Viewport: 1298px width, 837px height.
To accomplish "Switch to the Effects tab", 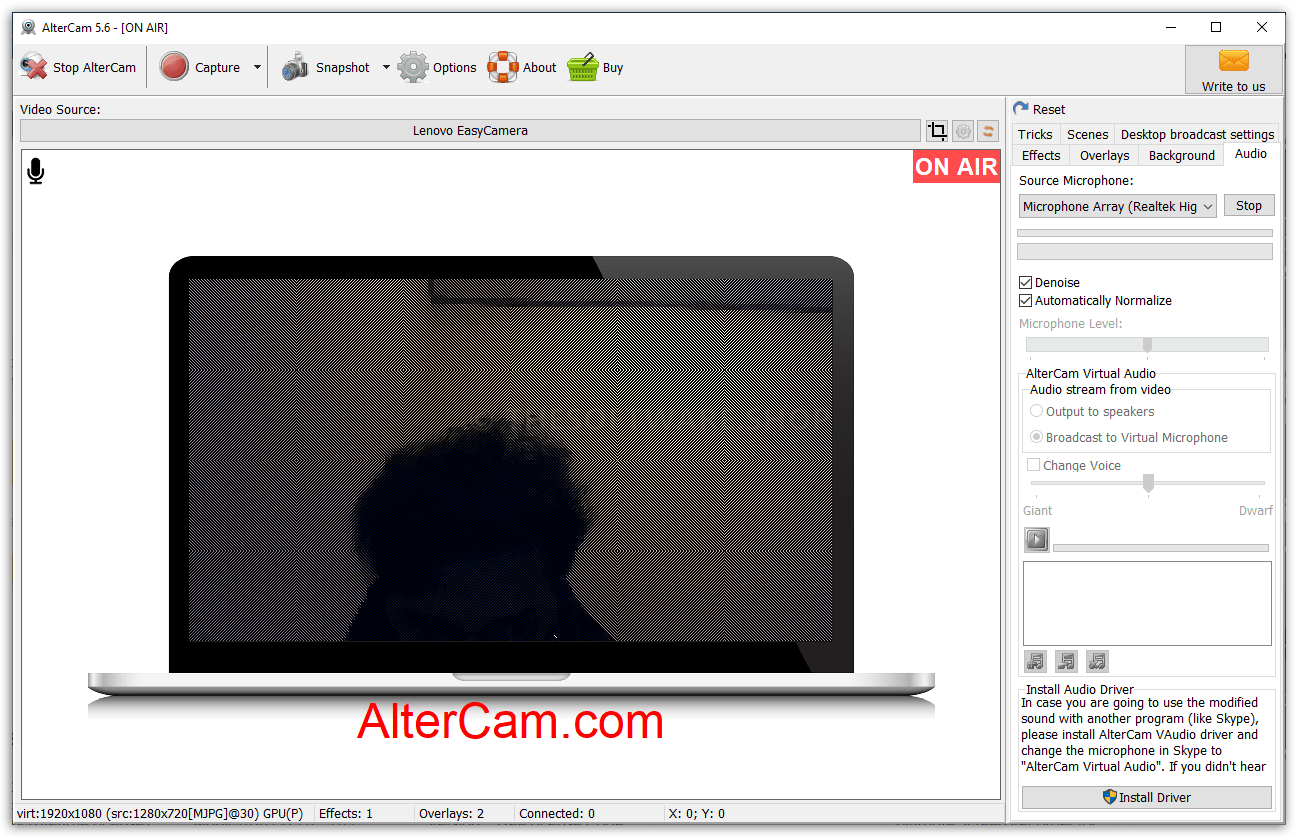I will pos(1041,155).
